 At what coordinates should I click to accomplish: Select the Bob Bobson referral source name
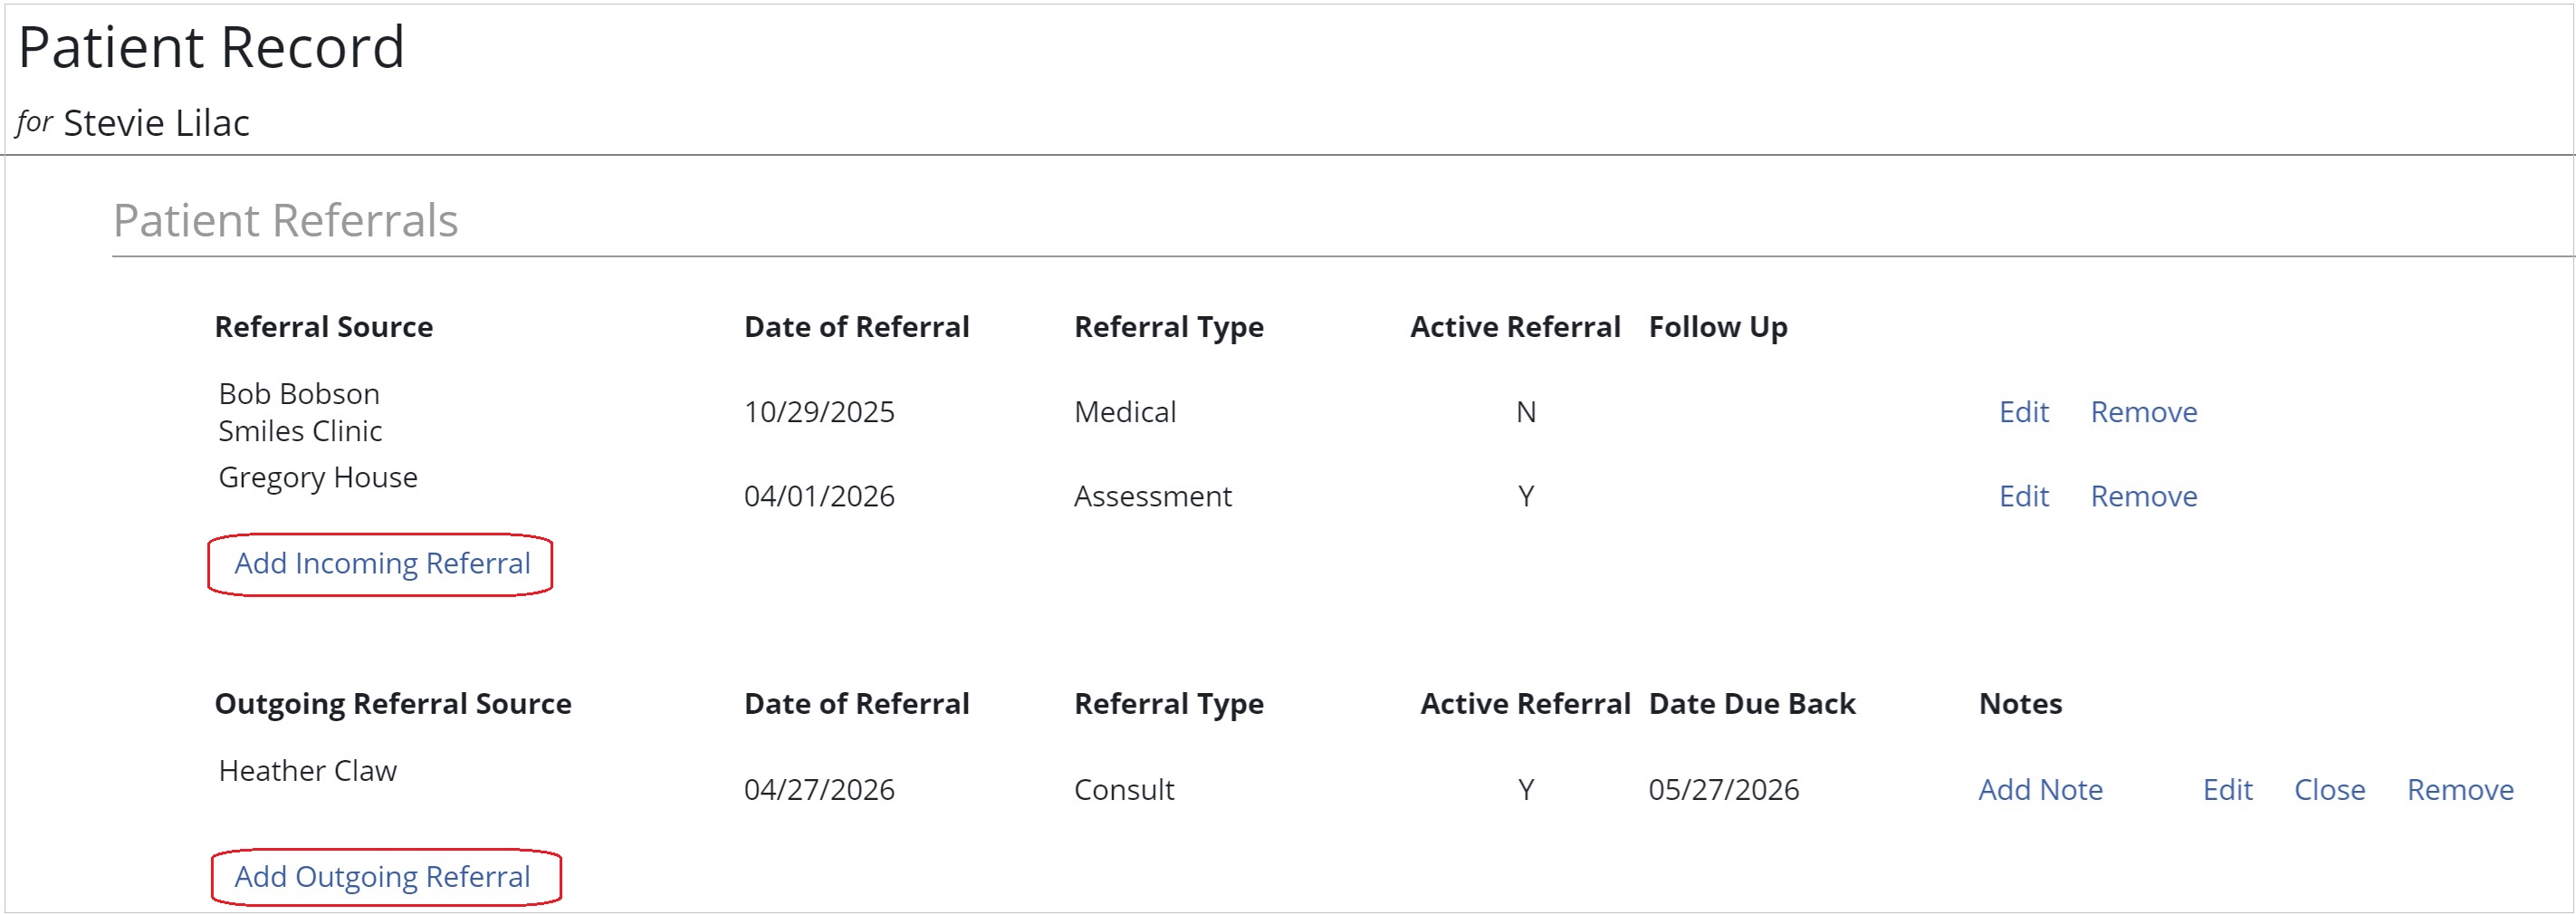[299, 394]
